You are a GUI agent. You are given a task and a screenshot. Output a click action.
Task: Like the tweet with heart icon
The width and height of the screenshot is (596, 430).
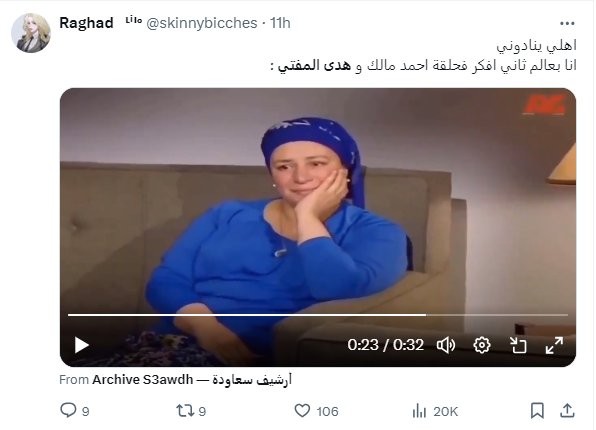(316, 411)
